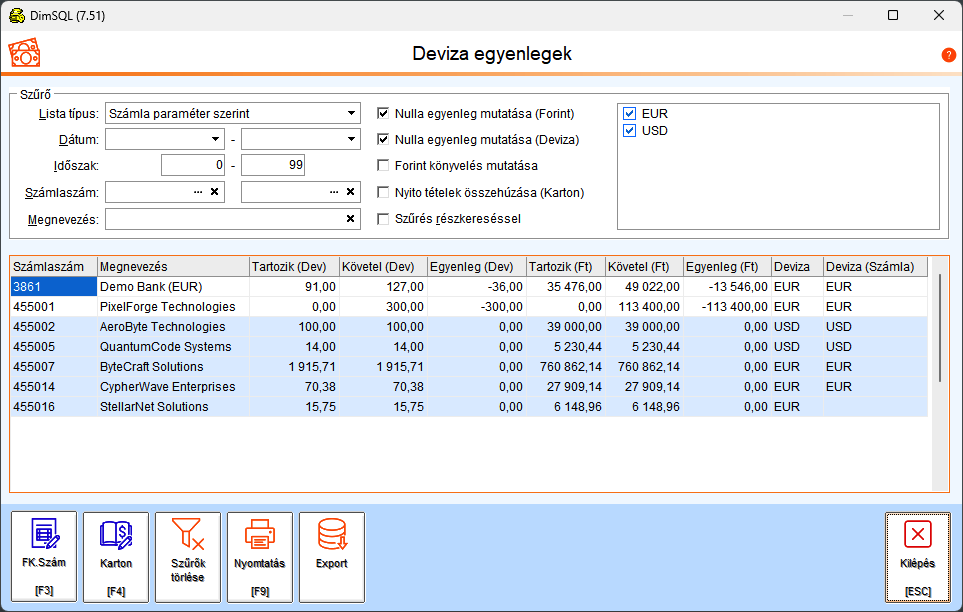Clear the Megnevezés field with X
The image size is (963, 612).
coord(350,219)
